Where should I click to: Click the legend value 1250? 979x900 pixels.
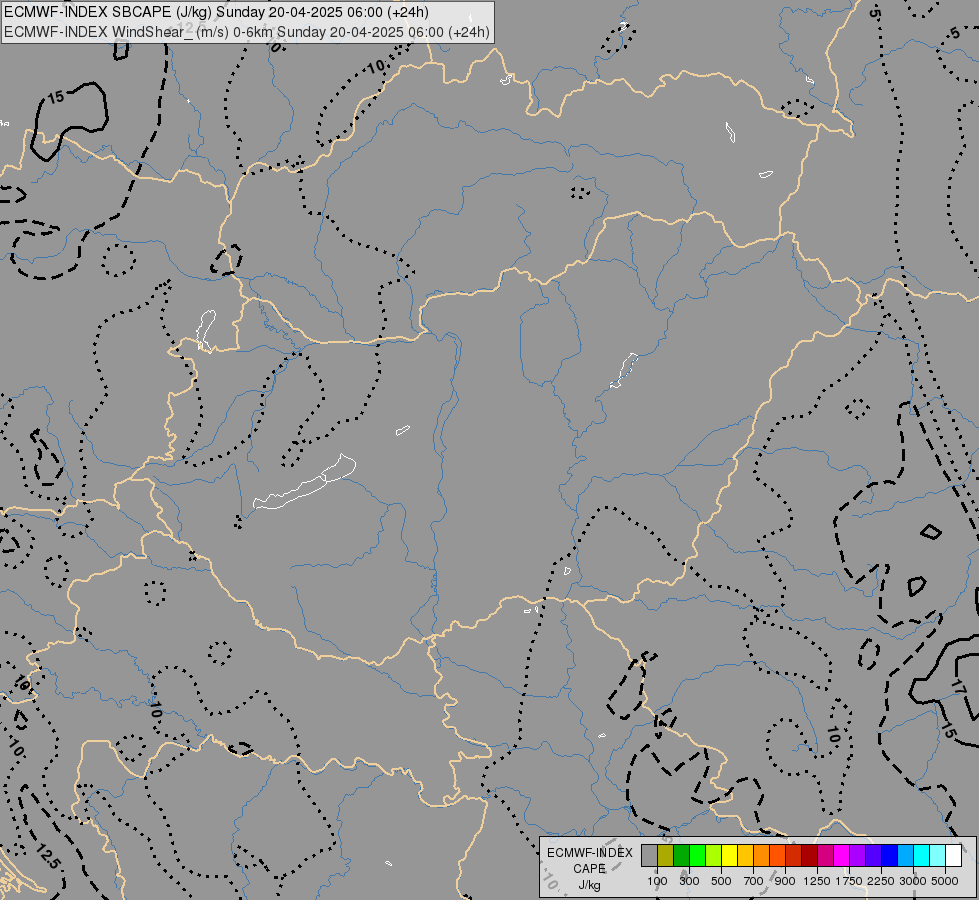pyautogui.click(x=817, y=881)
